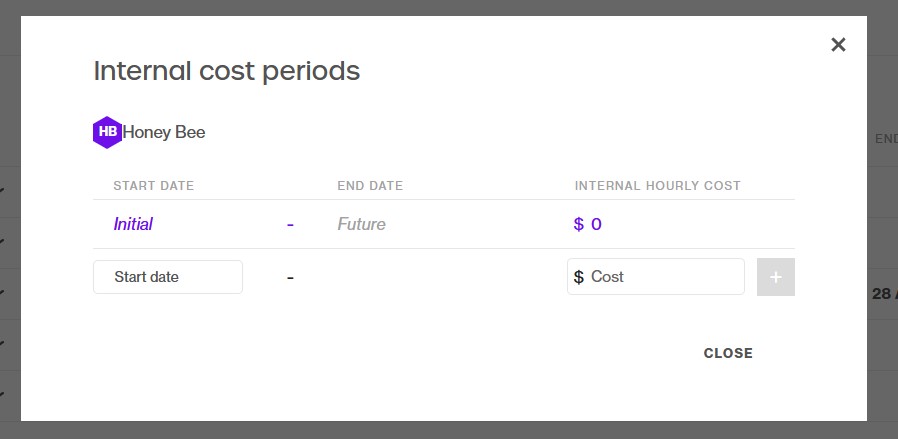The image size is (898, 439).
Task: Add the cost period with plus button
Action: 775,277
